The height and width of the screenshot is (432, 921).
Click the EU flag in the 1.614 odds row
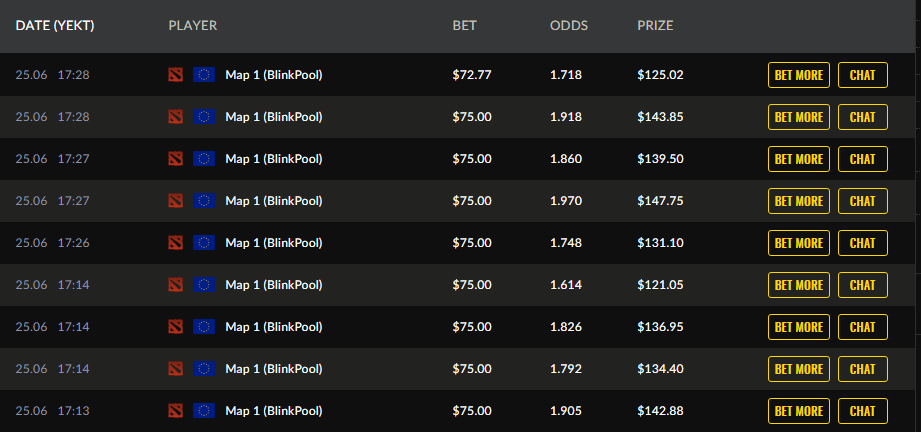pos(204,285)
